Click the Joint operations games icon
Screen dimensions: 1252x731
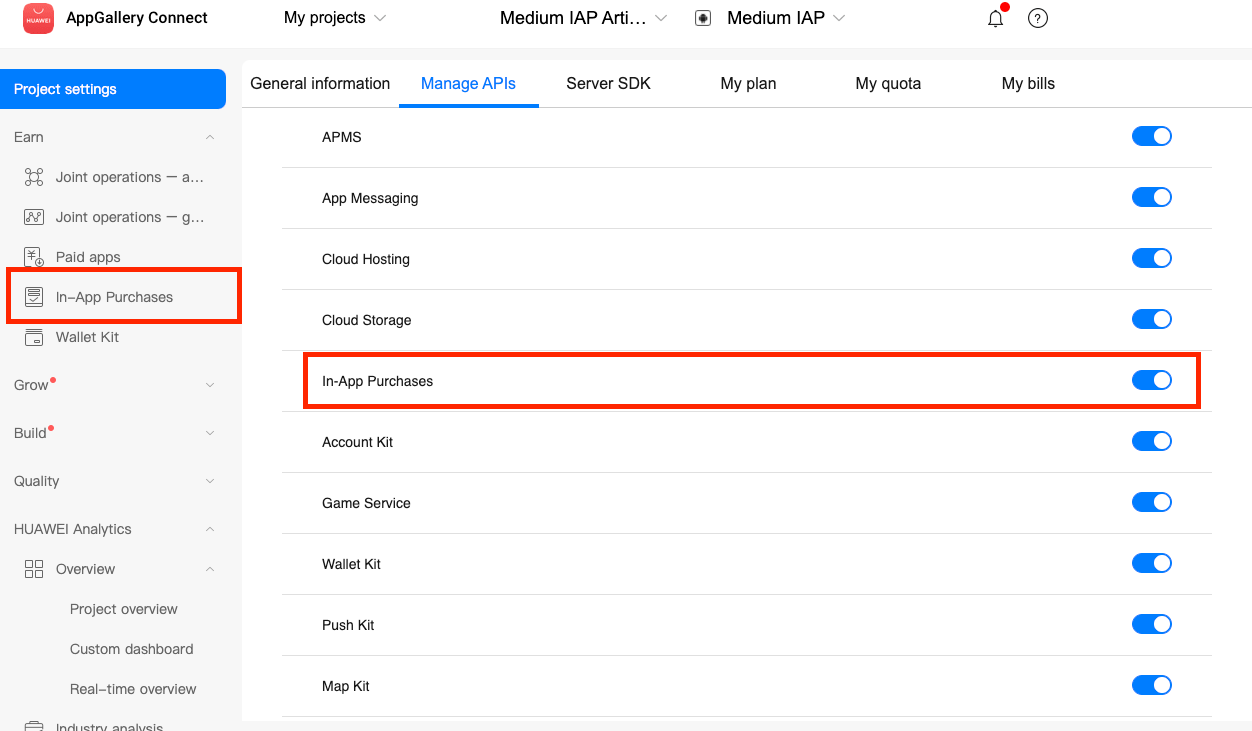(x=34, y=217)
